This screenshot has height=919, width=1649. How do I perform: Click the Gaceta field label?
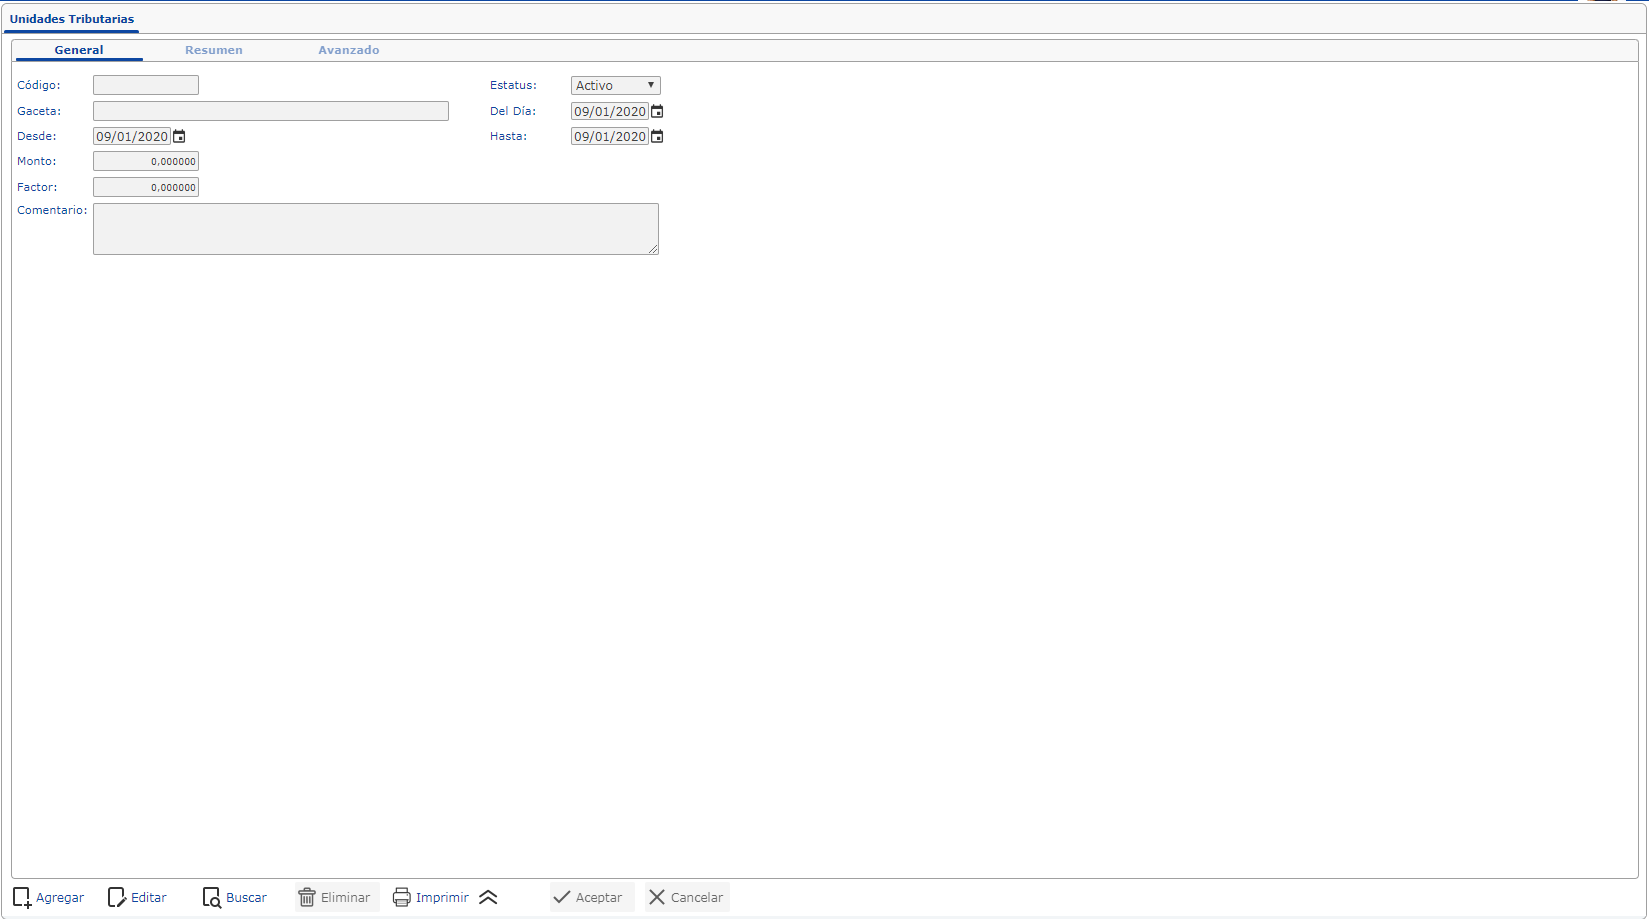[x=39, y=111]
